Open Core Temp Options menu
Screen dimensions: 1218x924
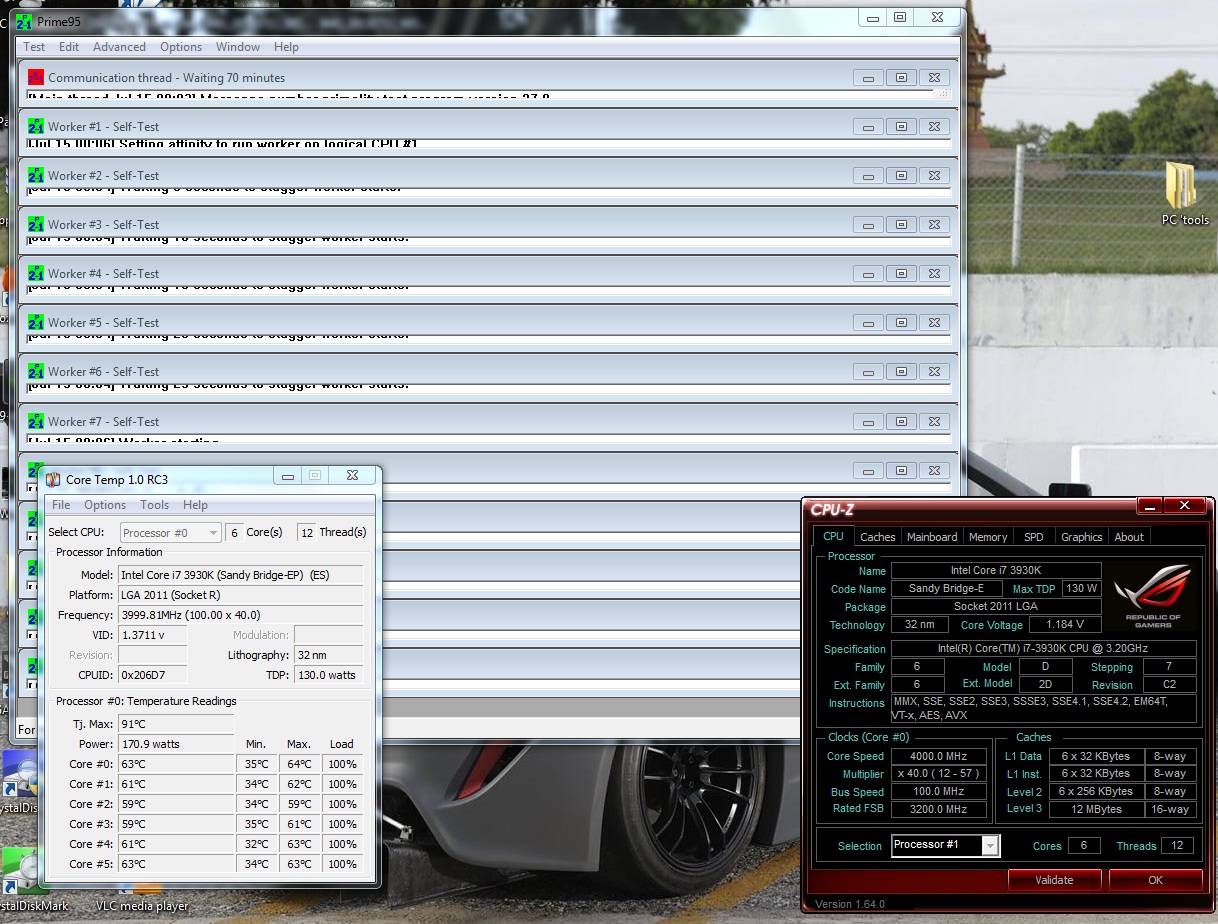tap(105, 505)
